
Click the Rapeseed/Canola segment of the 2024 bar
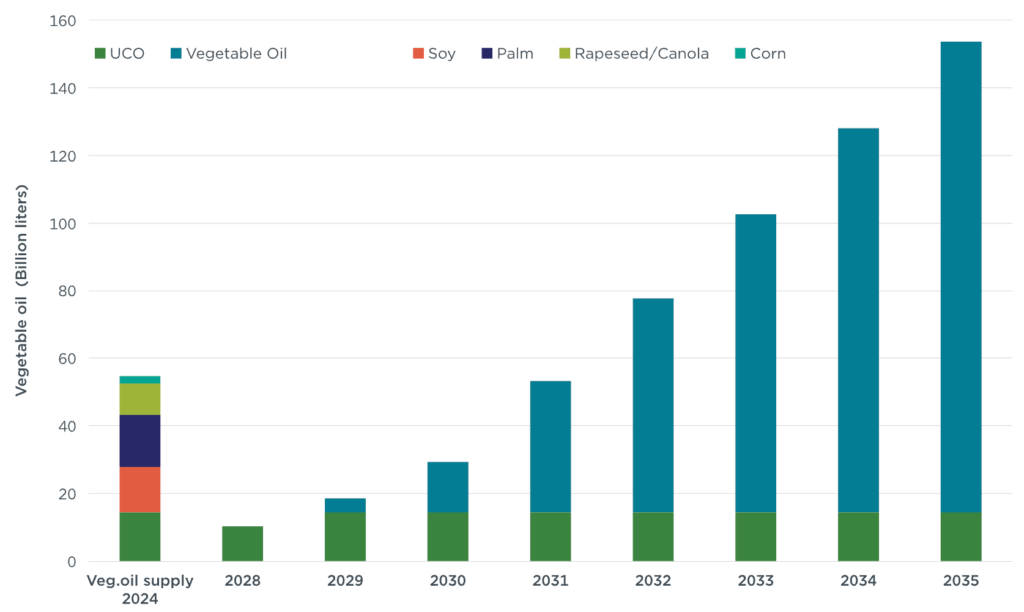140,399
